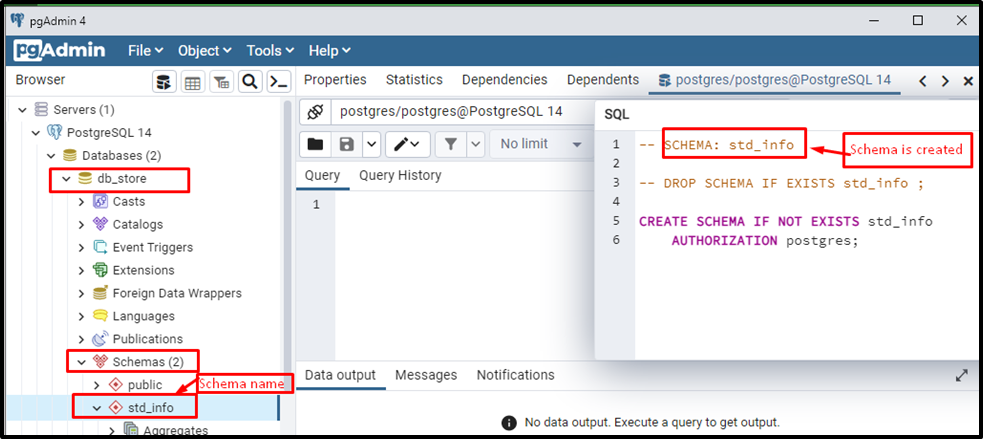The image size is (983, 439).
Task: Switch to the Query History tab
Action: coord(400,176)
